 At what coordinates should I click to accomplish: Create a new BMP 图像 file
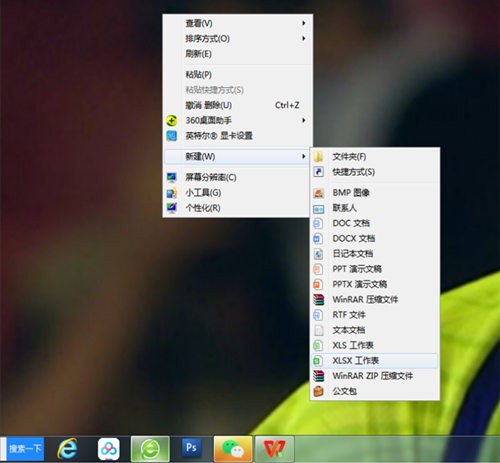375,192
